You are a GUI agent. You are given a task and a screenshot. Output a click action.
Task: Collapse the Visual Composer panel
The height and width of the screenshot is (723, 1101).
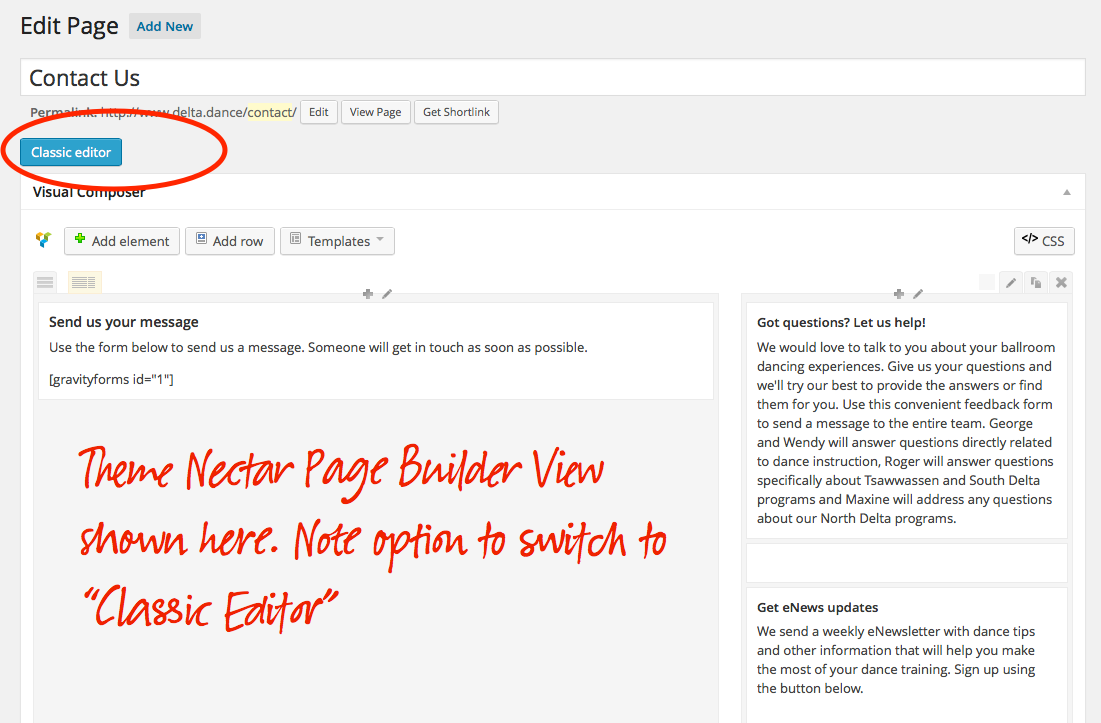point(1066,192)
